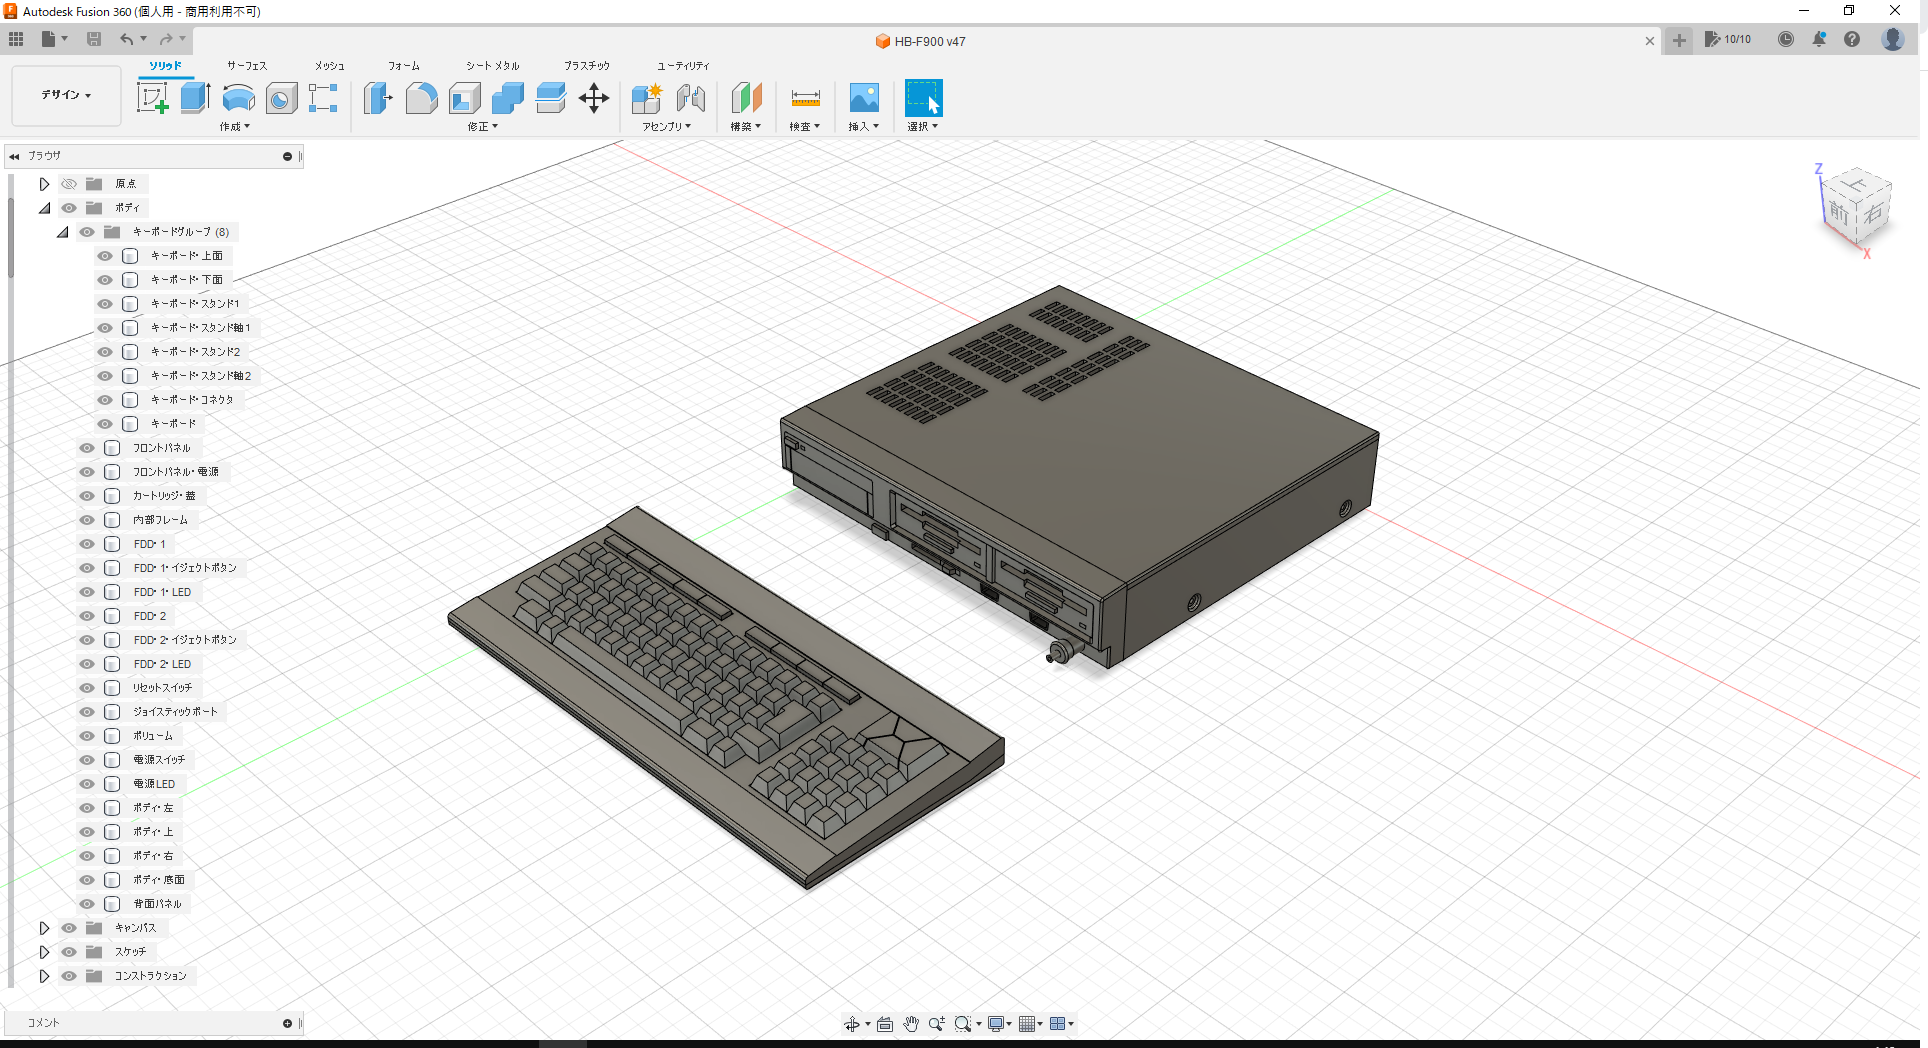Hide the キーボード・上面 body
Screen dimensions: 1928x1048
pyautogui.click(x=104, y=255)
